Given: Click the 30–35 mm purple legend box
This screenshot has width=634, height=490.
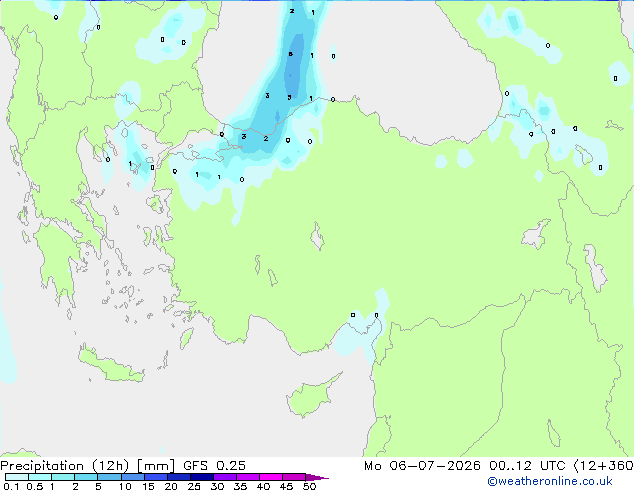Looking at the screenshot, I should click(225, 477).
